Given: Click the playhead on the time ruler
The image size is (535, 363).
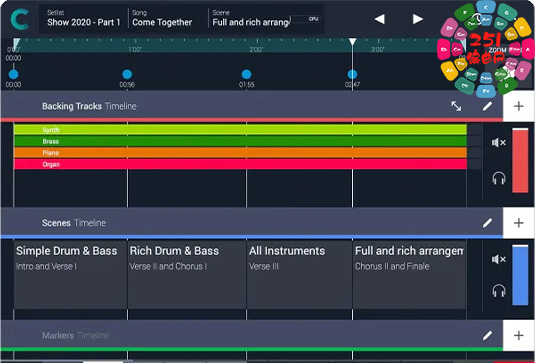Looking at the screenshot, I should point(352,42).
